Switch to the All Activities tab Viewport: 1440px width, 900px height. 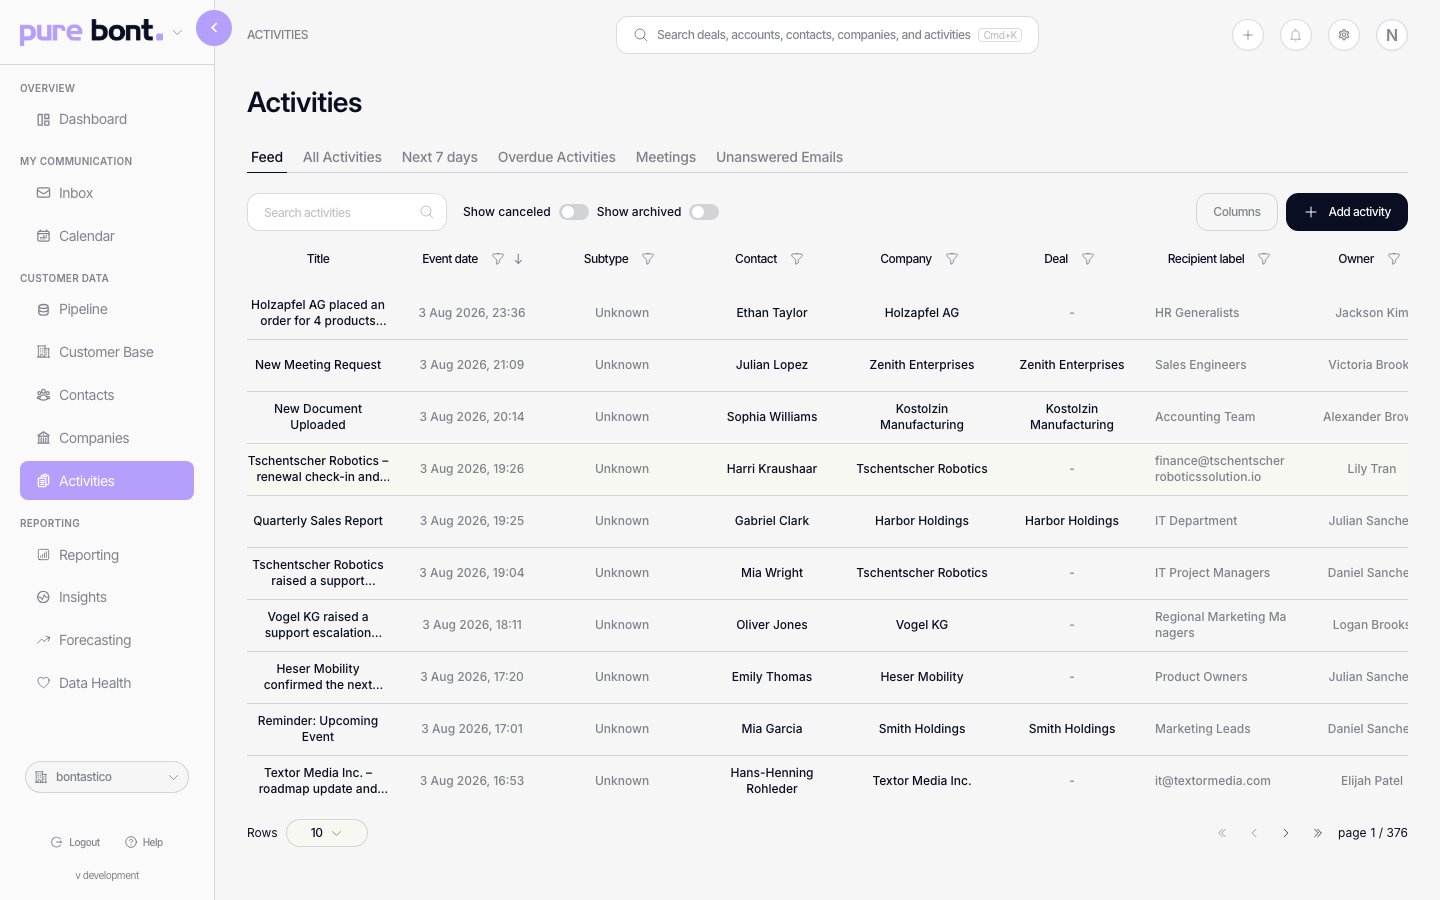click(342, 157)
